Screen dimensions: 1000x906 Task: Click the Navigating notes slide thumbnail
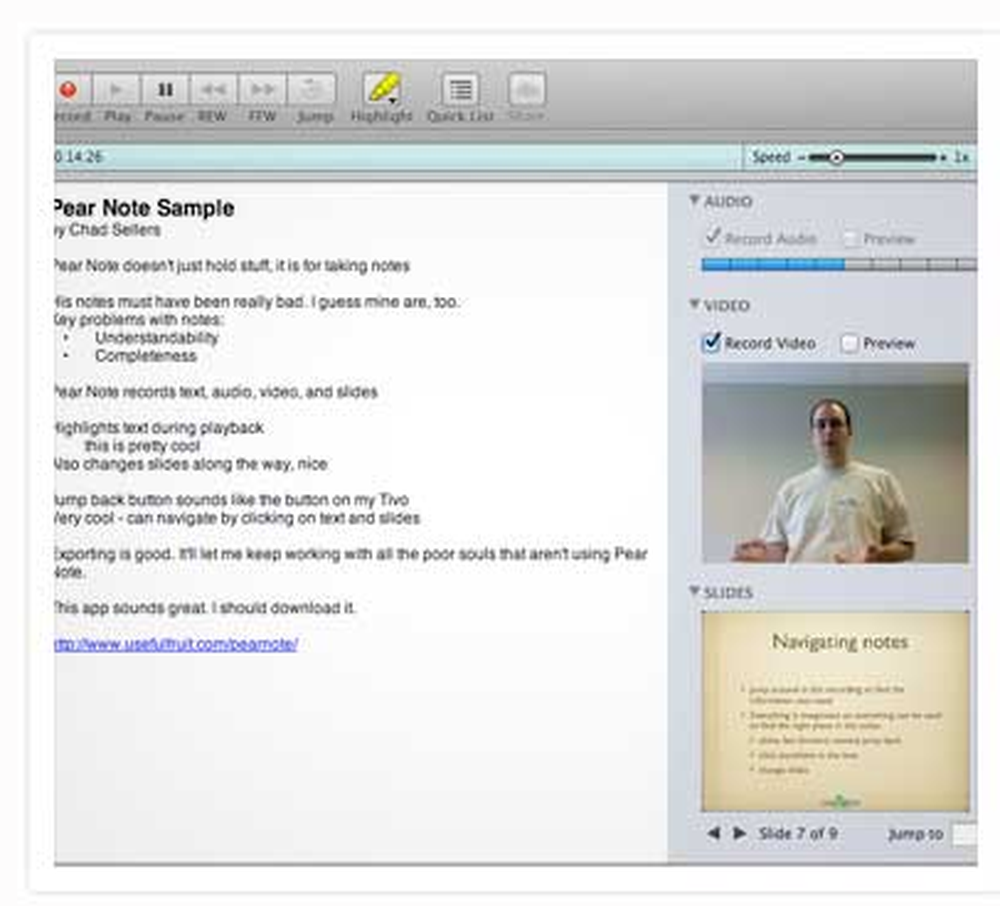point(835,711)
